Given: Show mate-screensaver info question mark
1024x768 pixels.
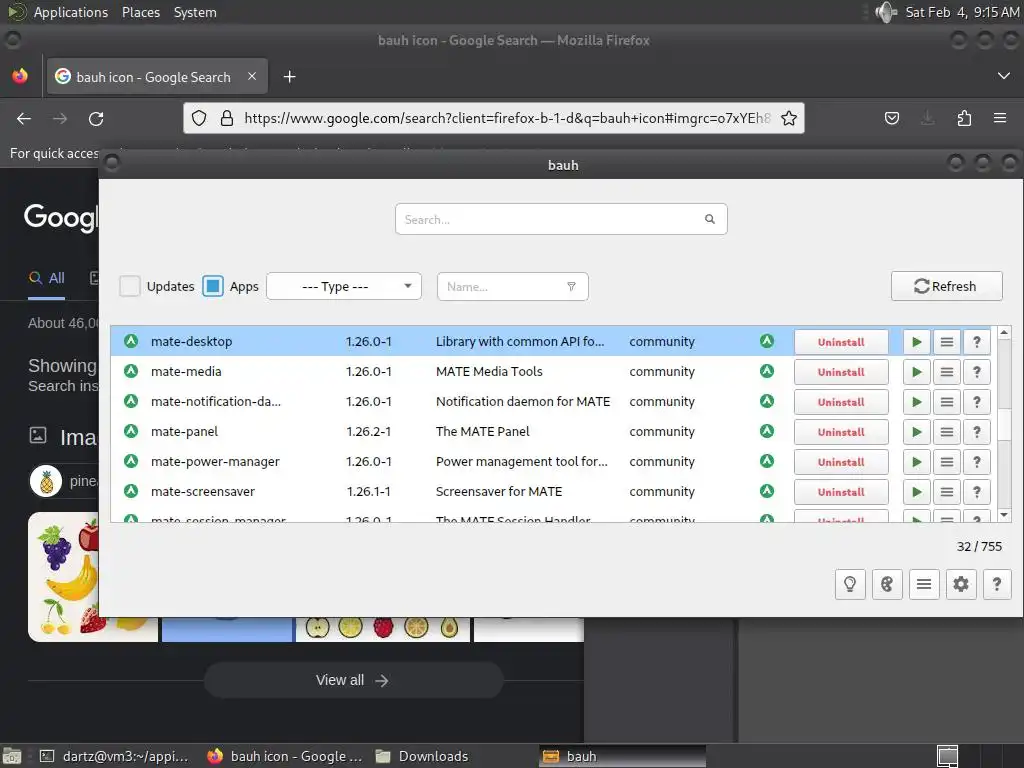Looking at the screenshot, I should coord(976,492).
